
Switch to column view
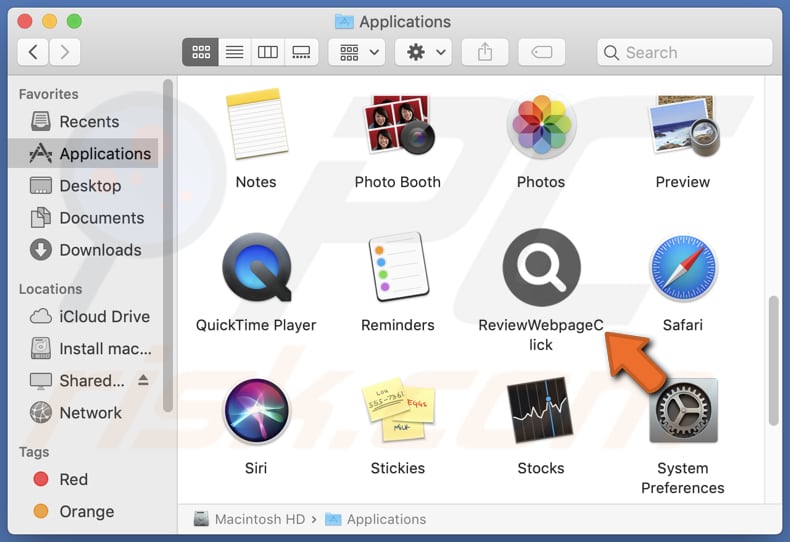point(268,52)
